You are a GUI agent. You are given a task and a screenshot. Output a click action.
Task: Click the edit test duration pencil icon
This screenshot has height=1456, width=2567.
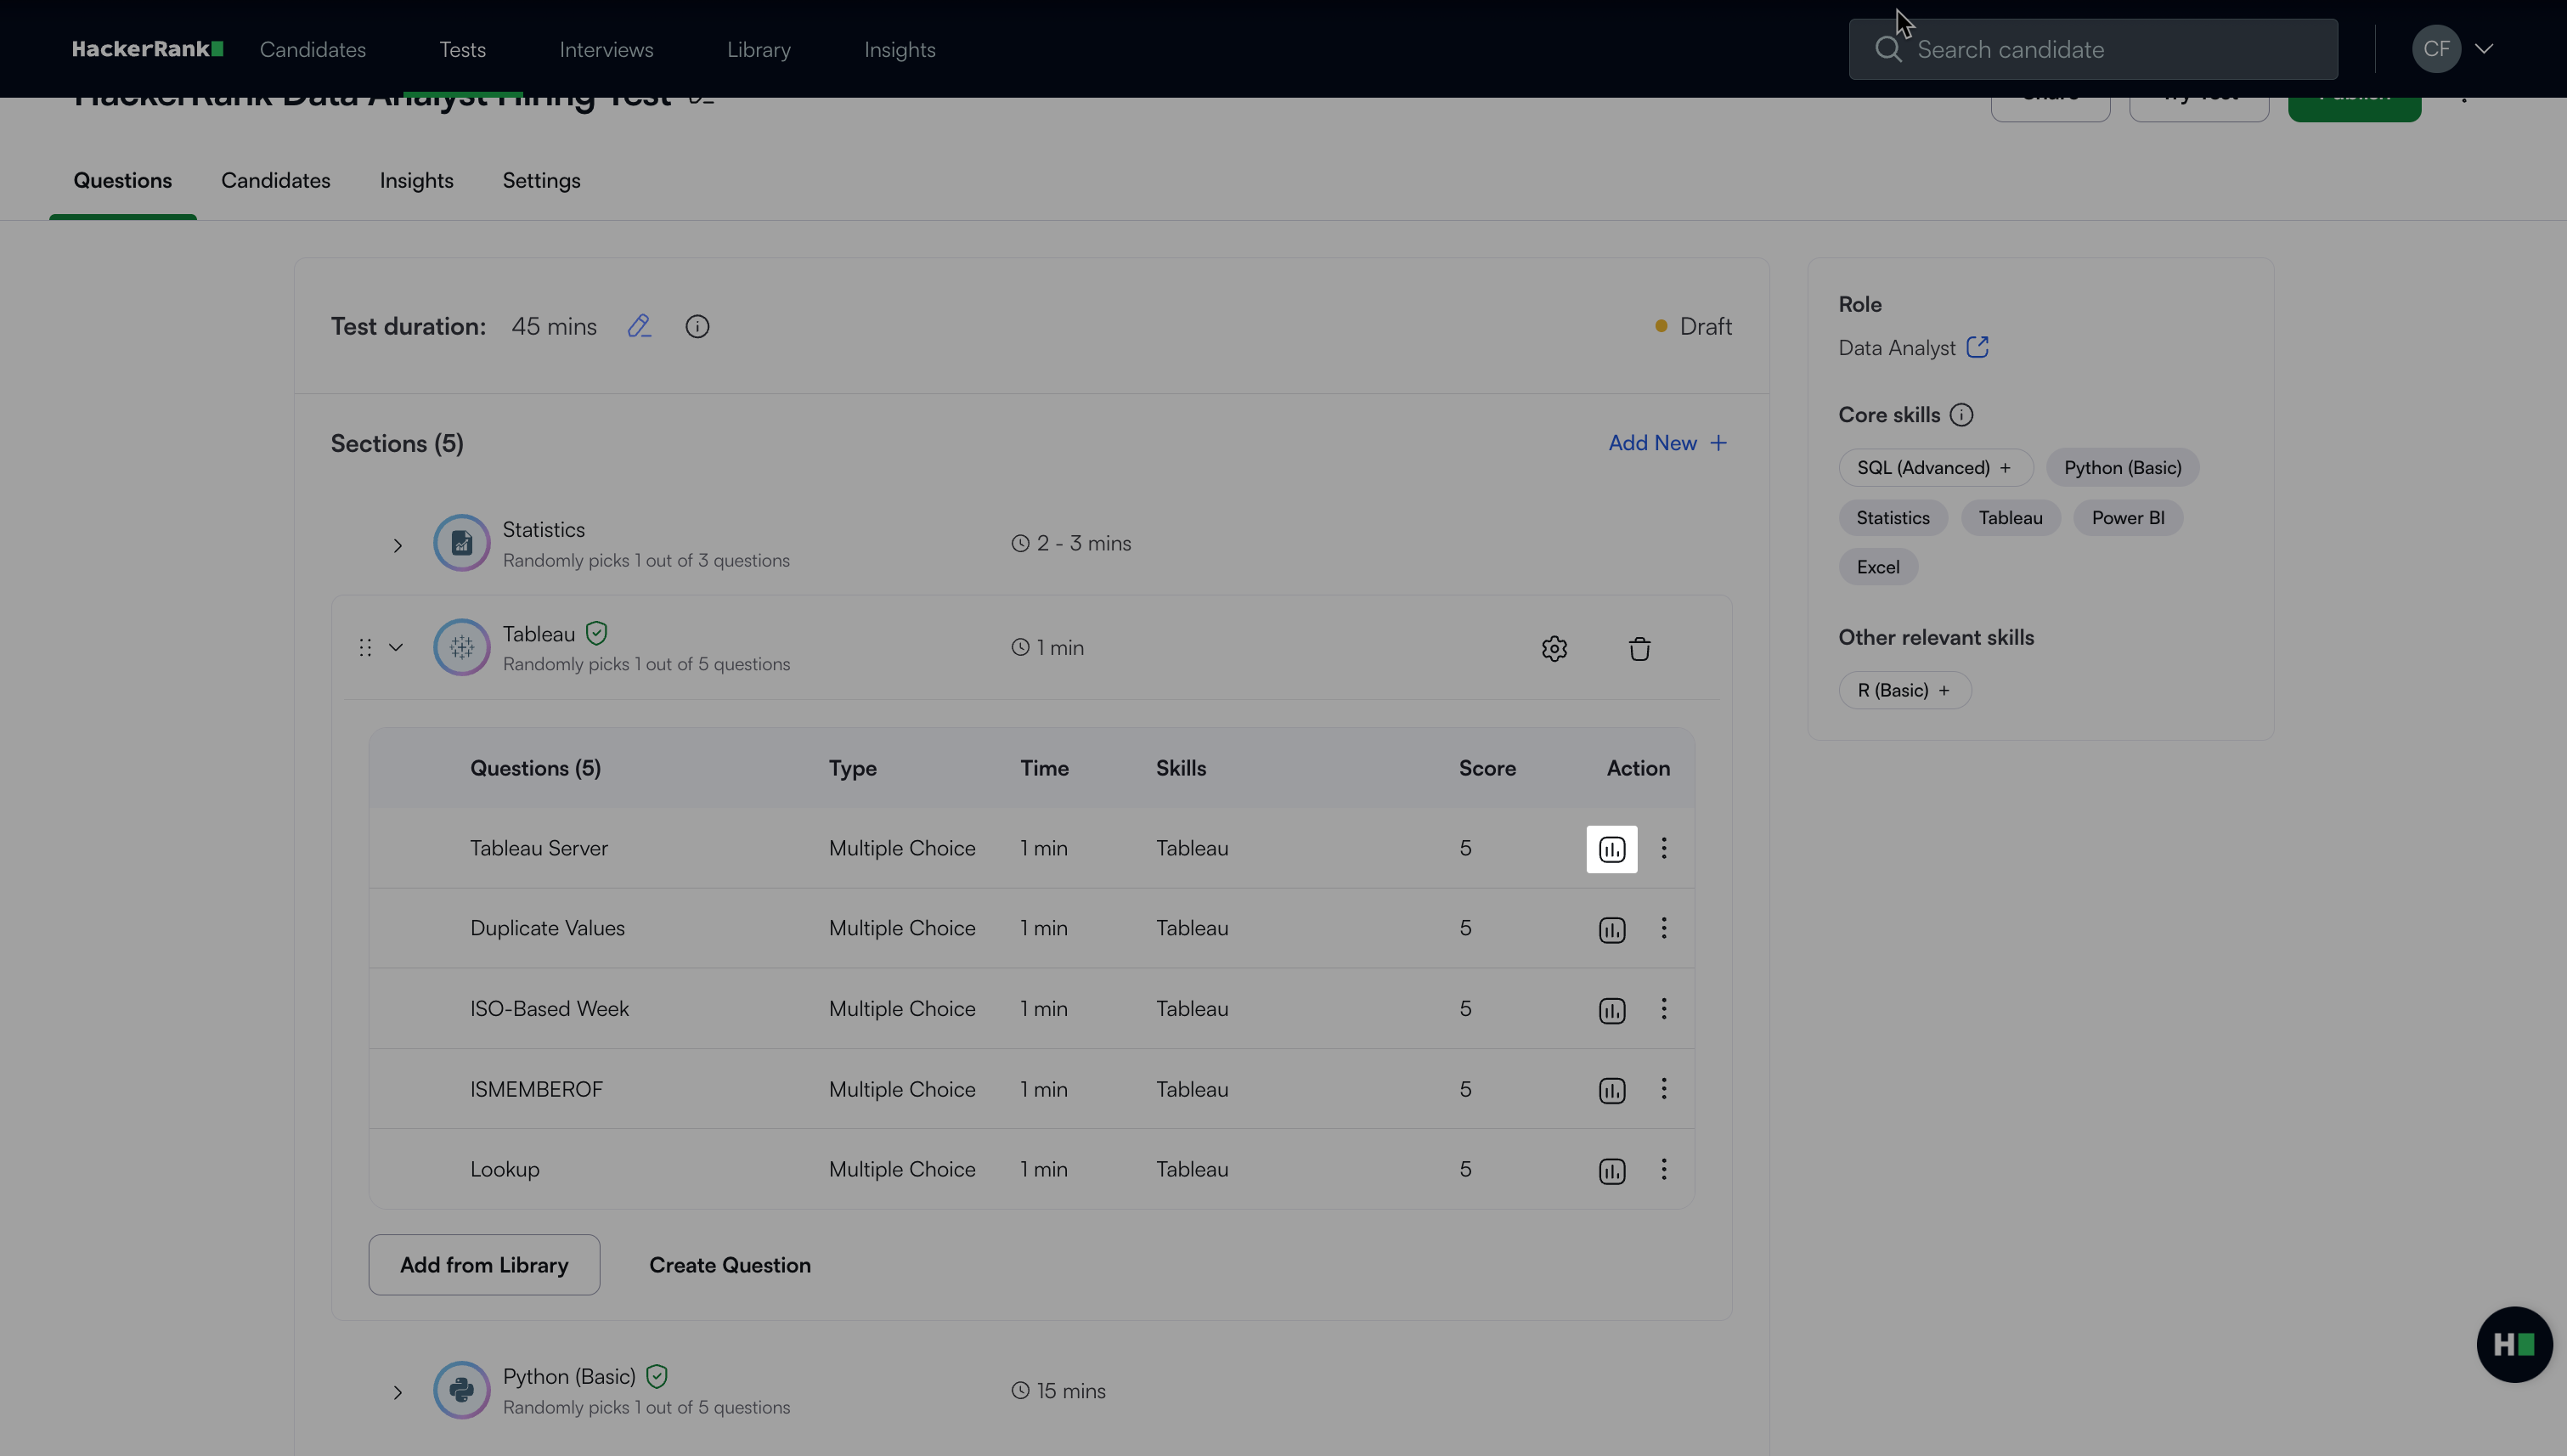[x=639, y=326]
